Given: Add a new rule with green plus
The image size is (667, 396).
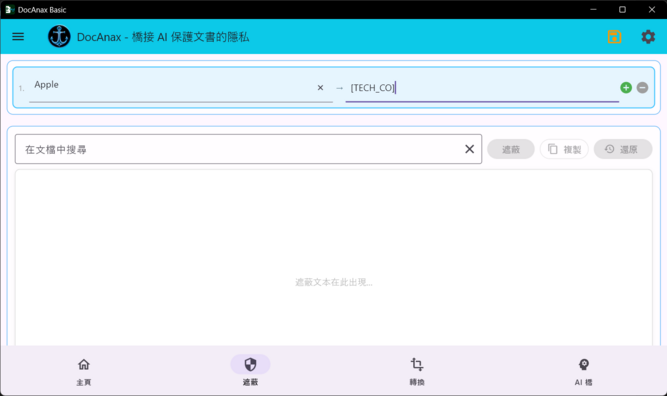Looking at the screenshot, I should tap(626, 88).
